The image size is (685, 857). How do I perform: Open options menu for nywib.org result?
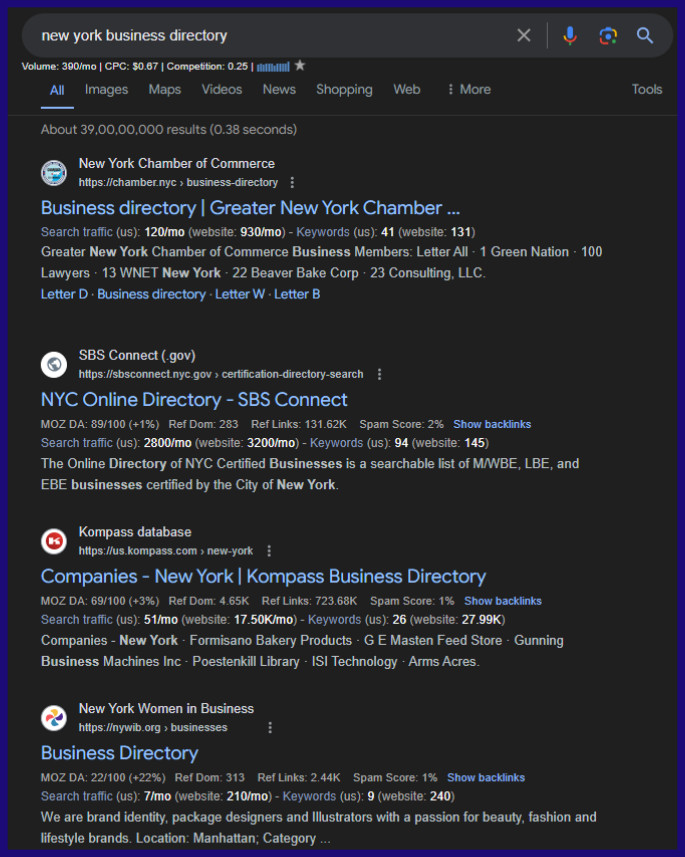click(270, 727)
